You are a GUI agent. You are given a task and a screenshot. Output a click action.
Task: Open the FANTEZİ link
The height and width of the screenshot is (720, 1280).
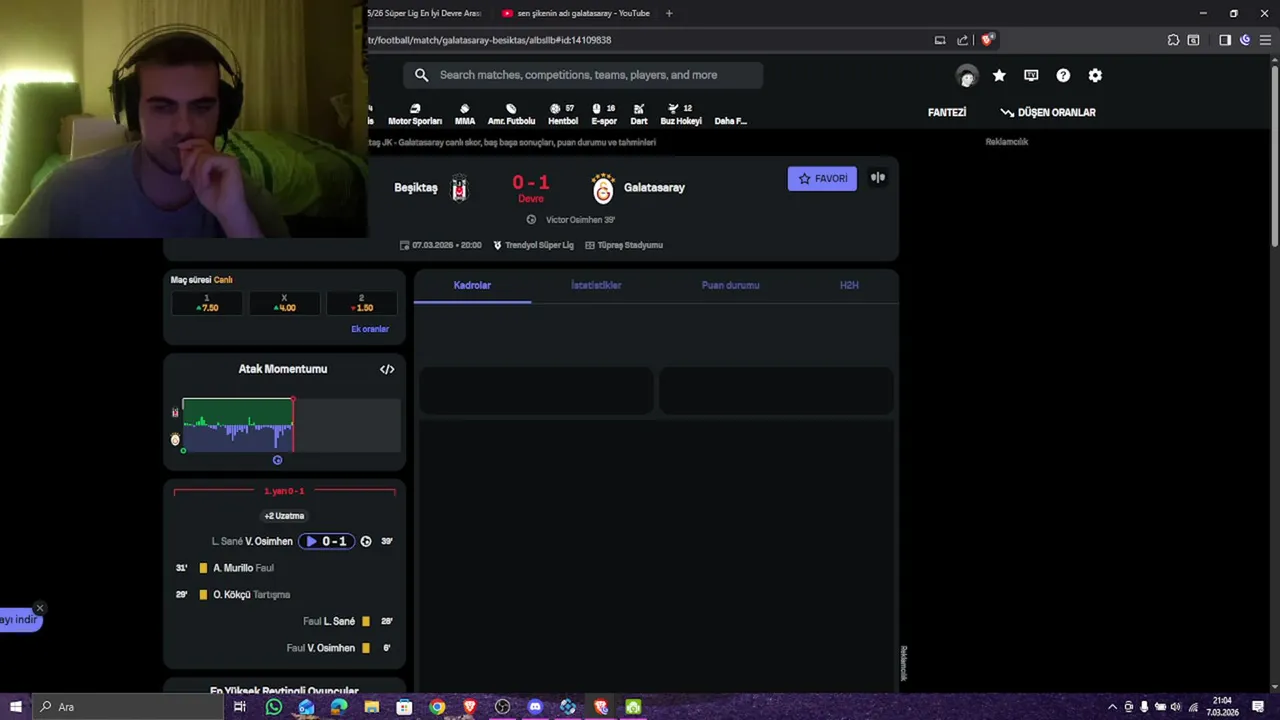pos(947,113)
